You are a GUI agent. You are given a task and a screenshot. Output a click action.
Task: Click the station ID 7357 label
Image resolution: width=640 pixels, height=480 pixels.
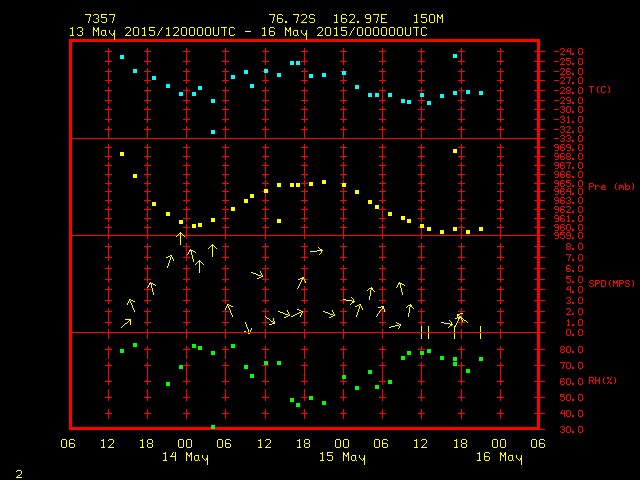(99, 19)
